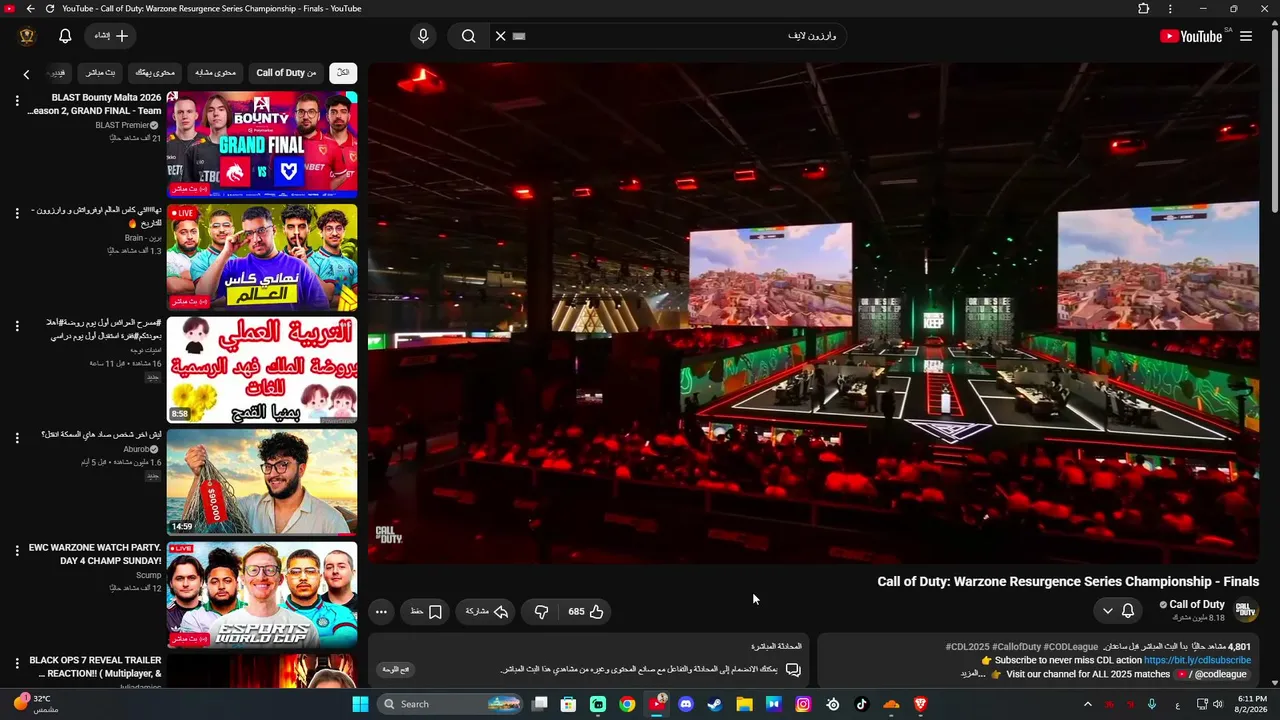Dislike the video with the thumbs-down button

(x=541, y=611)
